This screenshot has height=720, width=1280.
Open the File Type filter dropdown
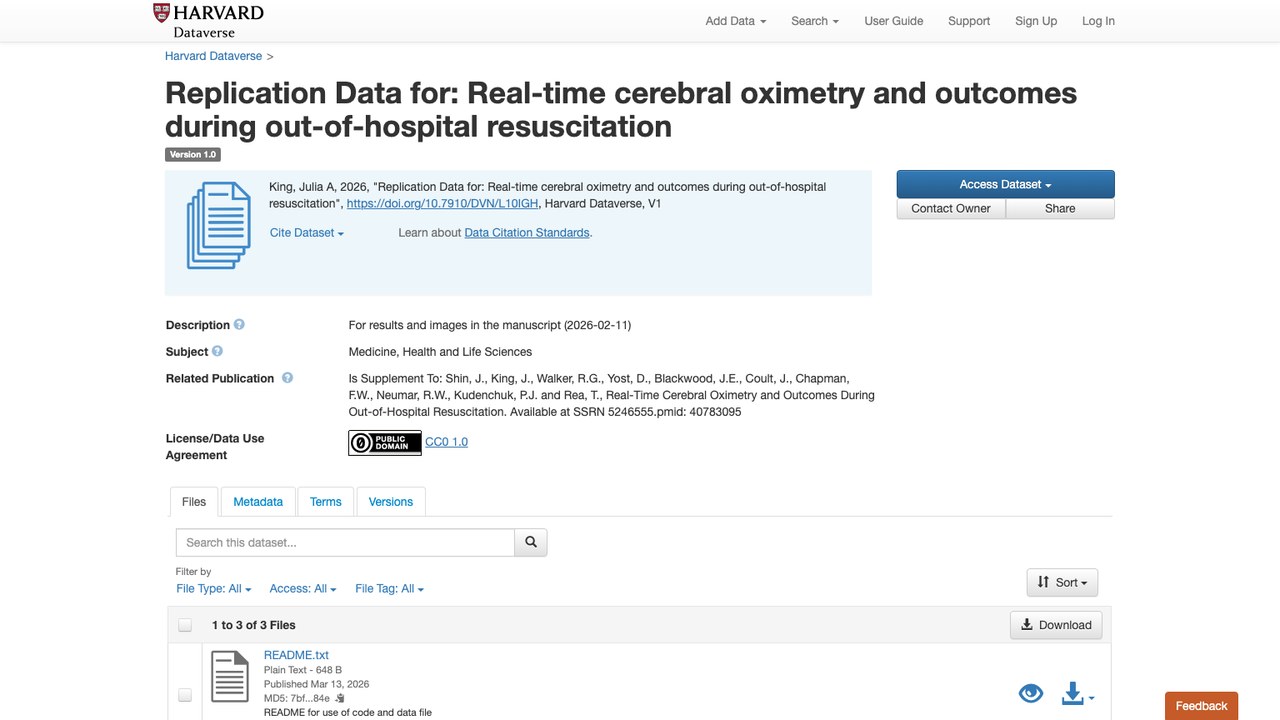[214, 589]
